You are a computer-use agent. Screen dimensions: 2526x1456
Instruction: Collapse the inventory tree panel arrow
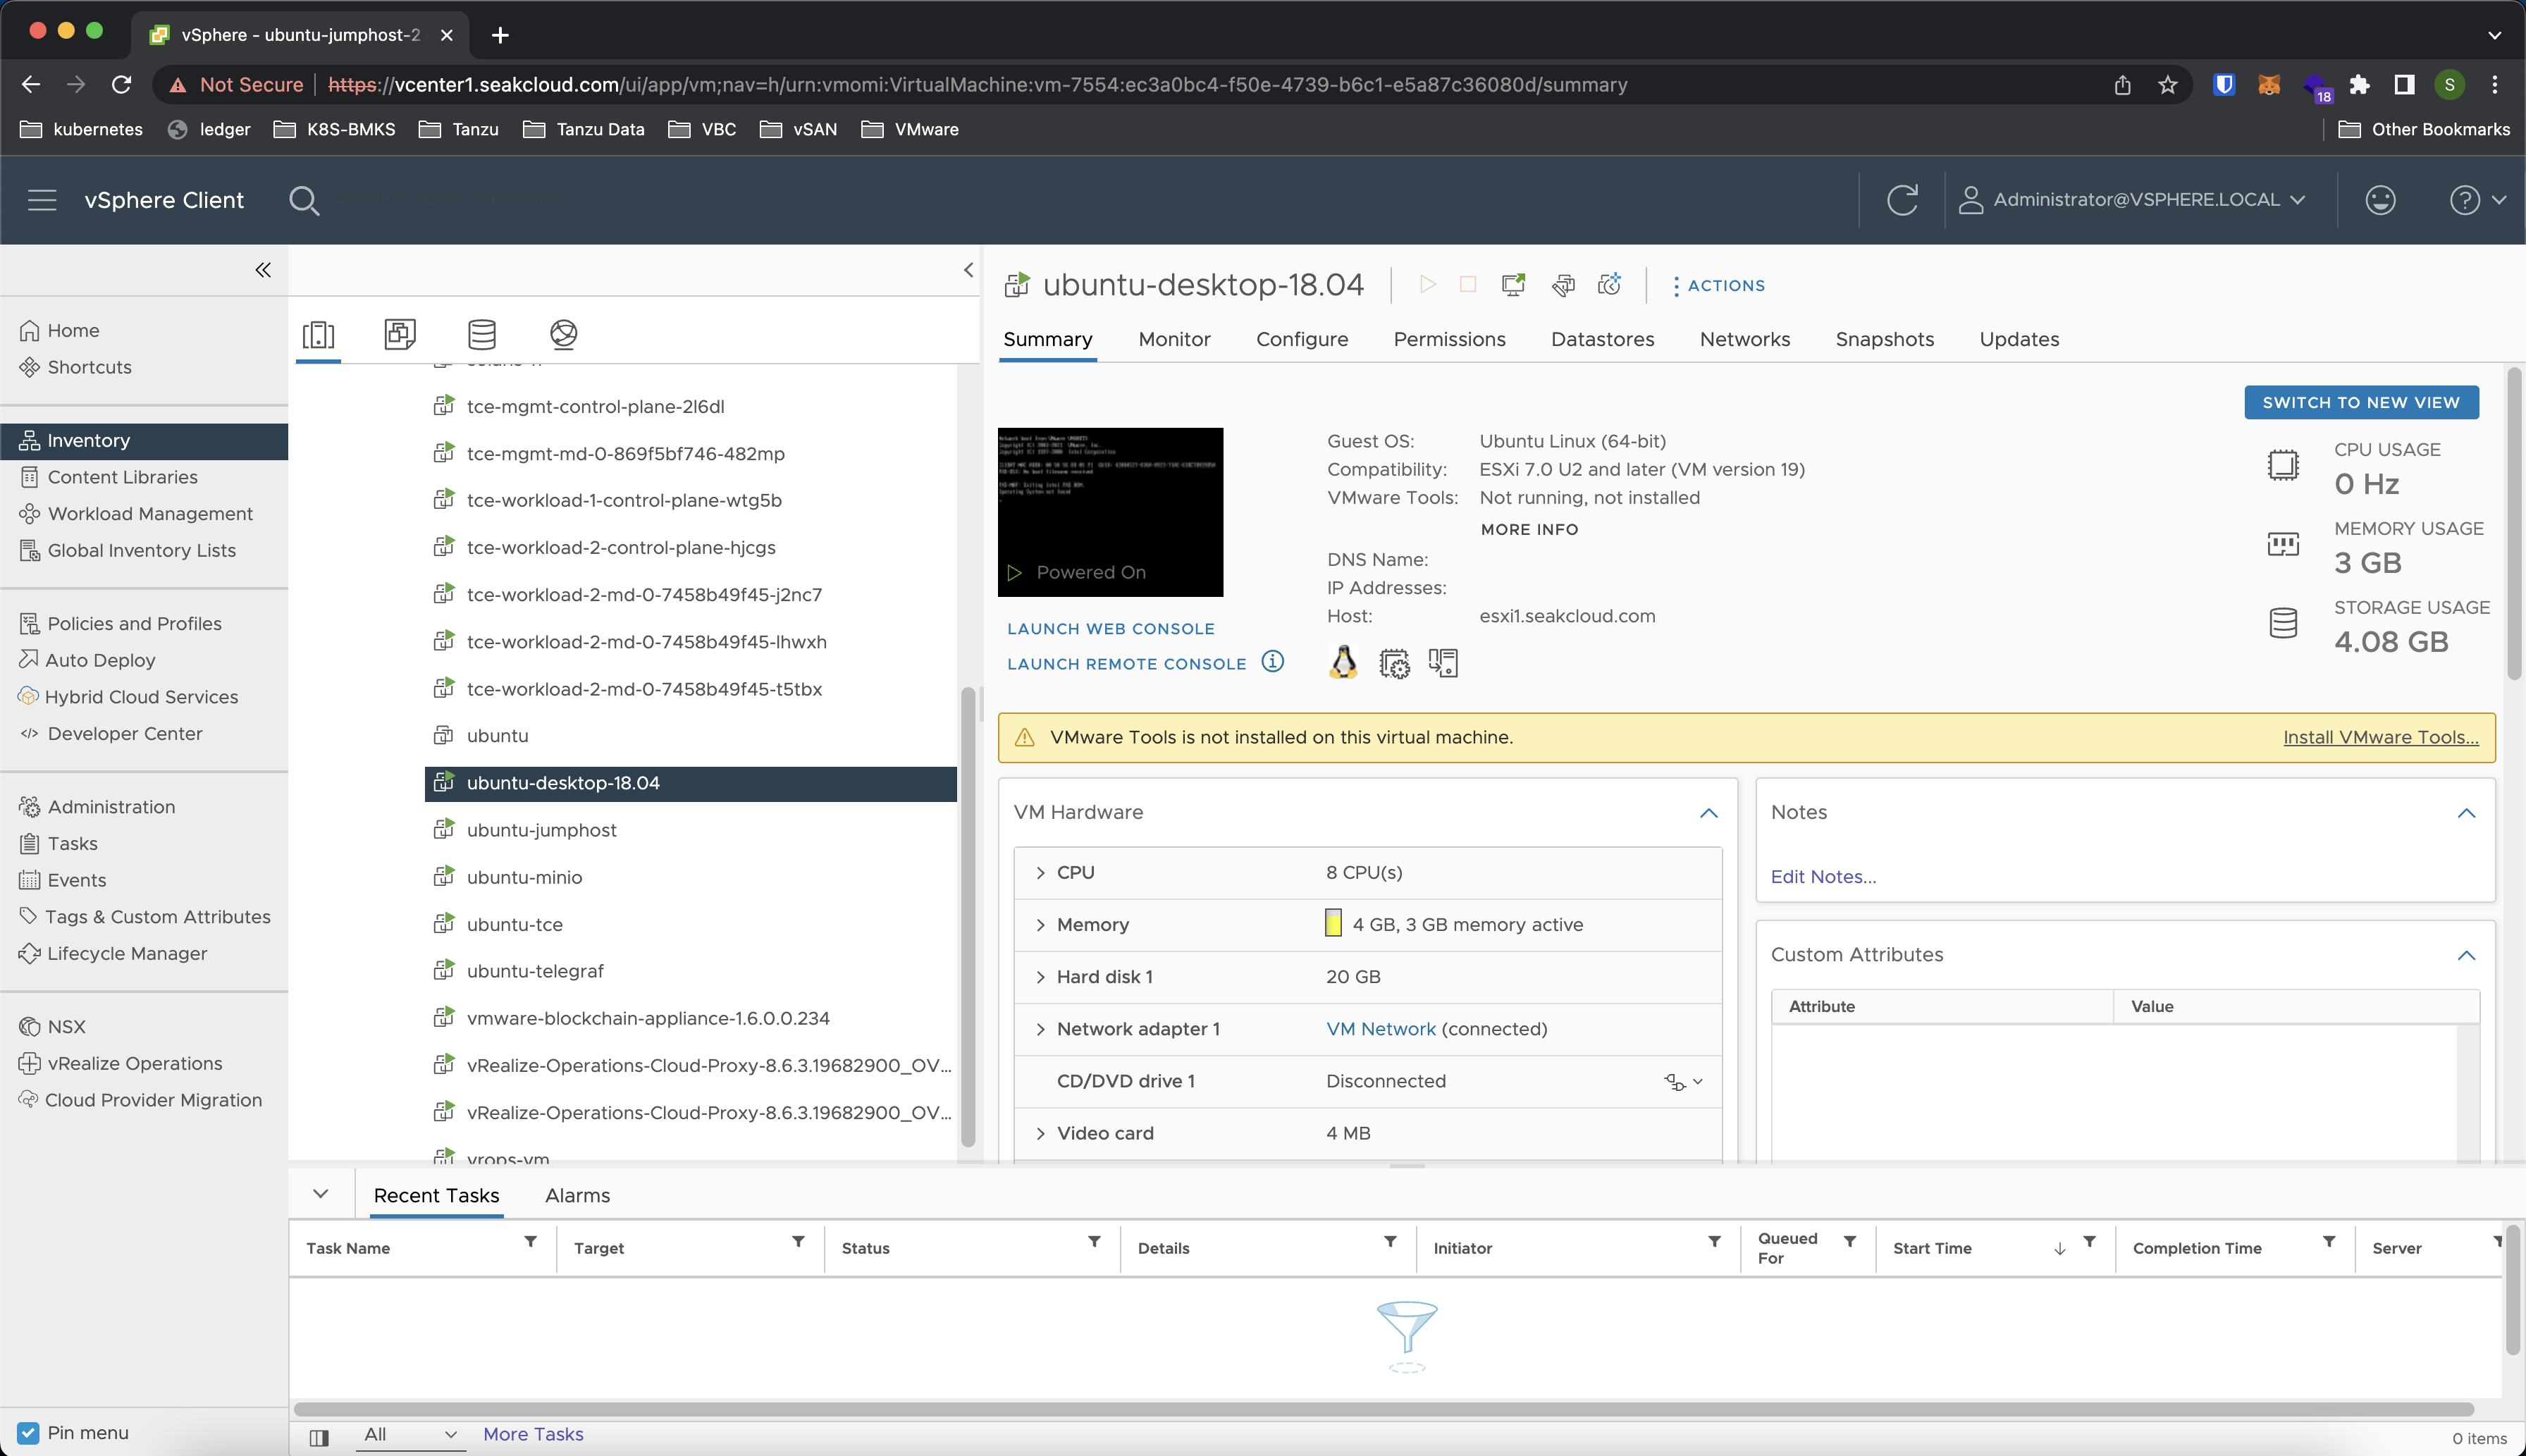pyautogui.click(x=968, y=270)
